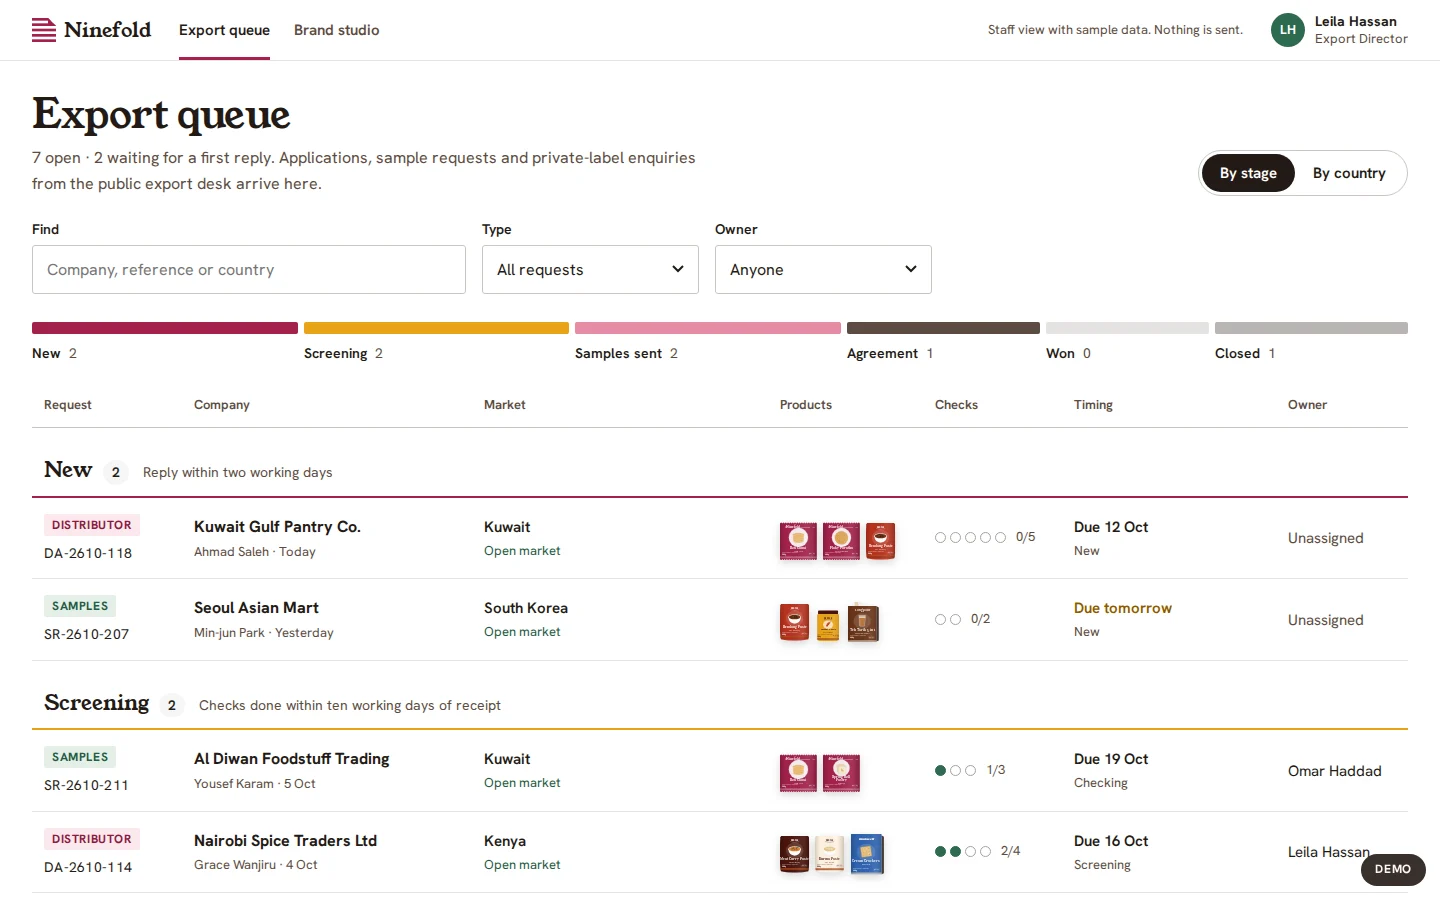Expand the Type dropdown showing All requests
This screenshot has width=1440, height=900.
pos(590,270)
